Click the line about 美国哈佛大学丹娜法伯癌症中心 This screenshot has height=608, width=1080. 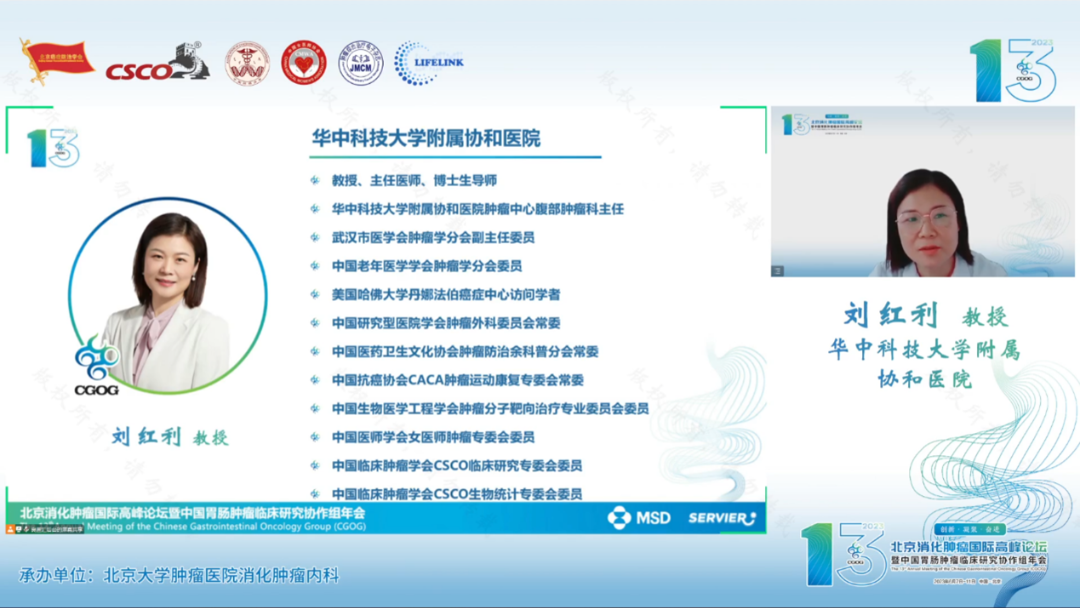pyautogui.click(x=446, y=295)
